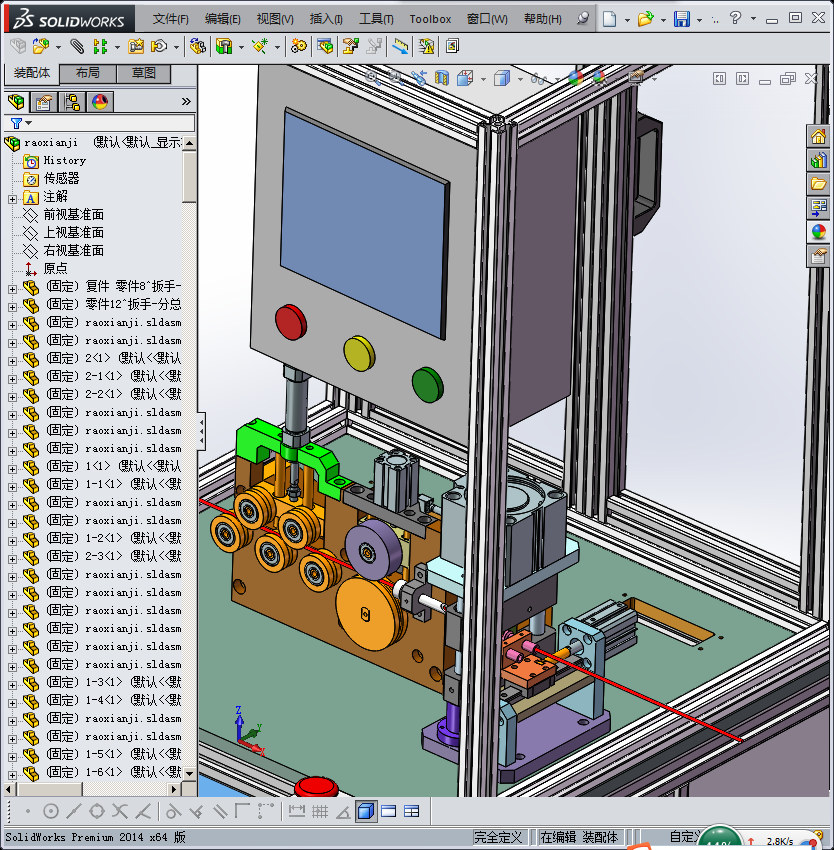Click the Previous View icon
The width and height of the screenshot is (834, 850).
coord(419,79)
